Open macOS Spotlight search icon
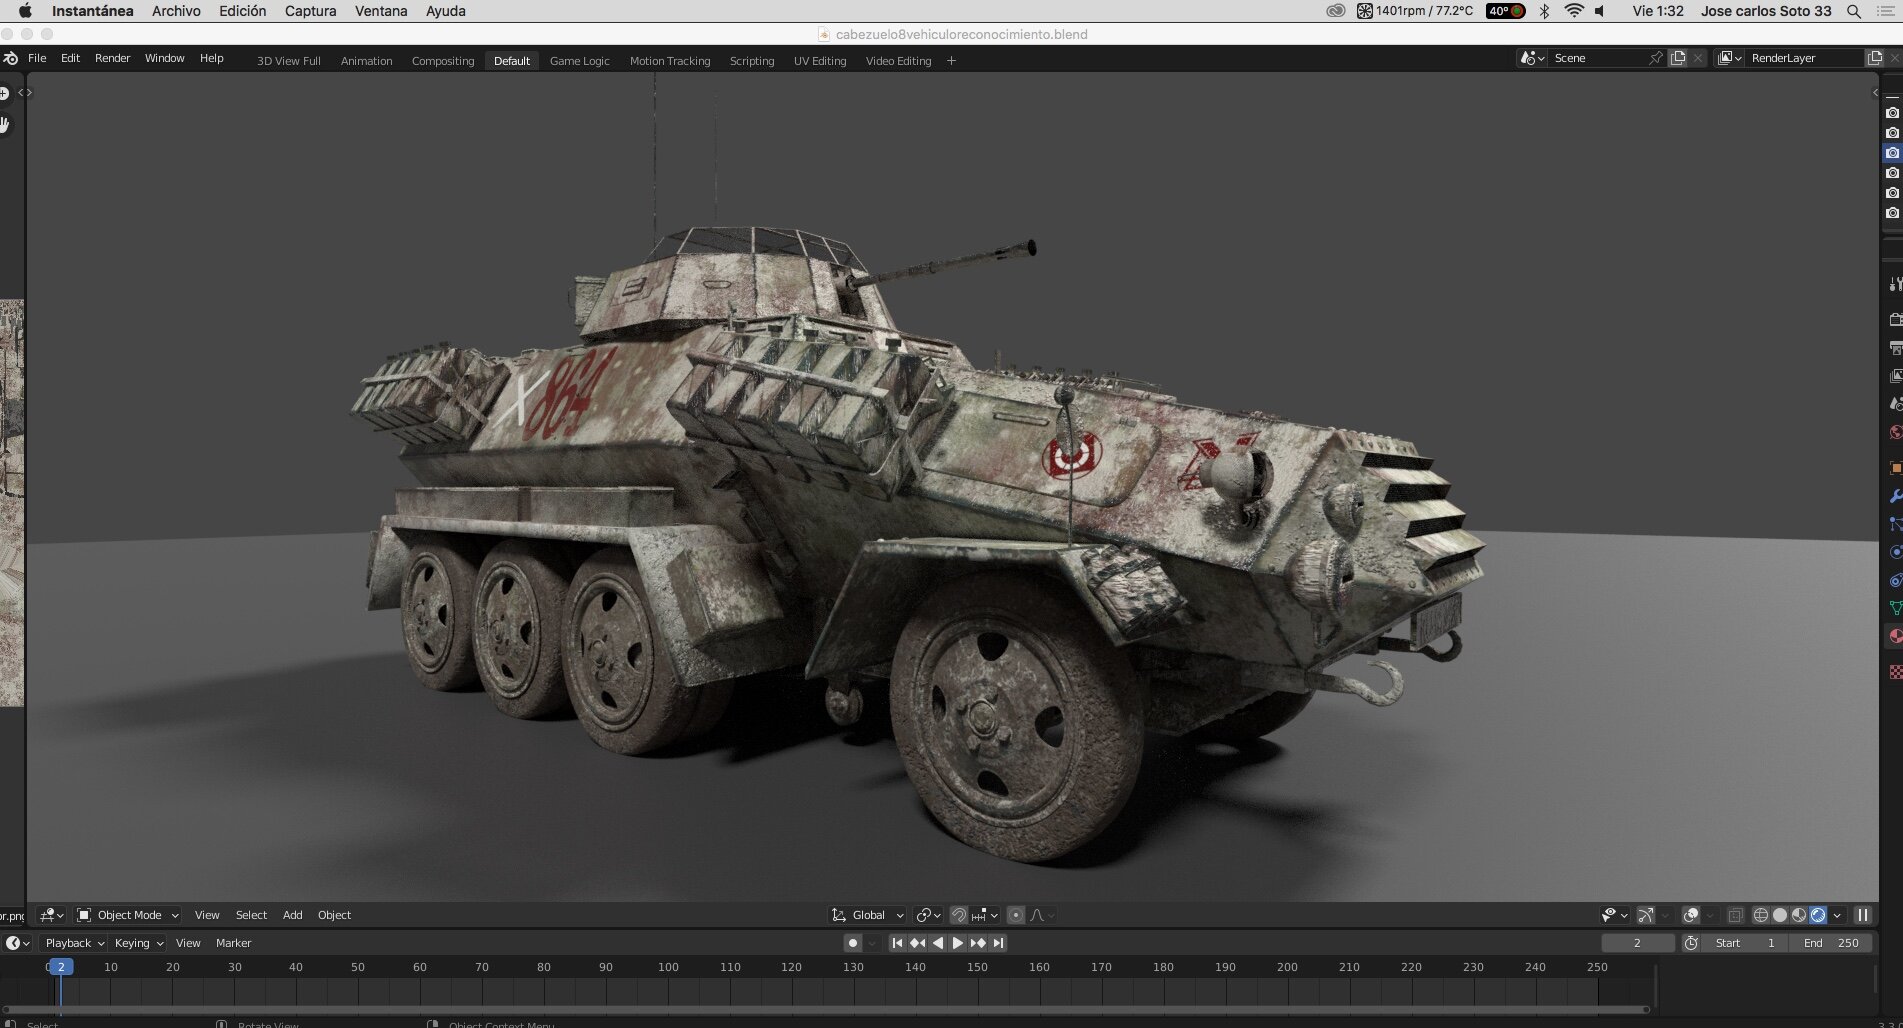Viewport: 1903px width, 1028px height. pyautogui.click(x=1853, y=11)
